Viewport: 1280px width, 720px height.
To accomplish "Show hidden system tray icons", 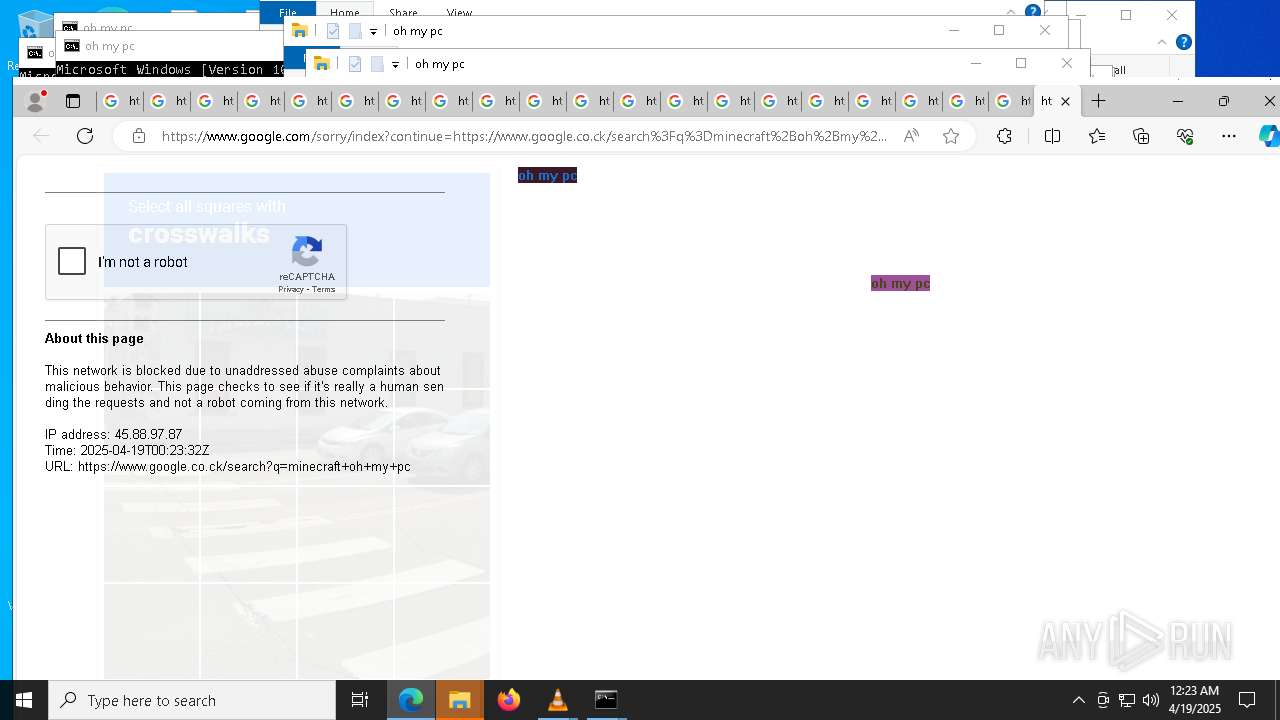I will click(x=1079, y=700).
